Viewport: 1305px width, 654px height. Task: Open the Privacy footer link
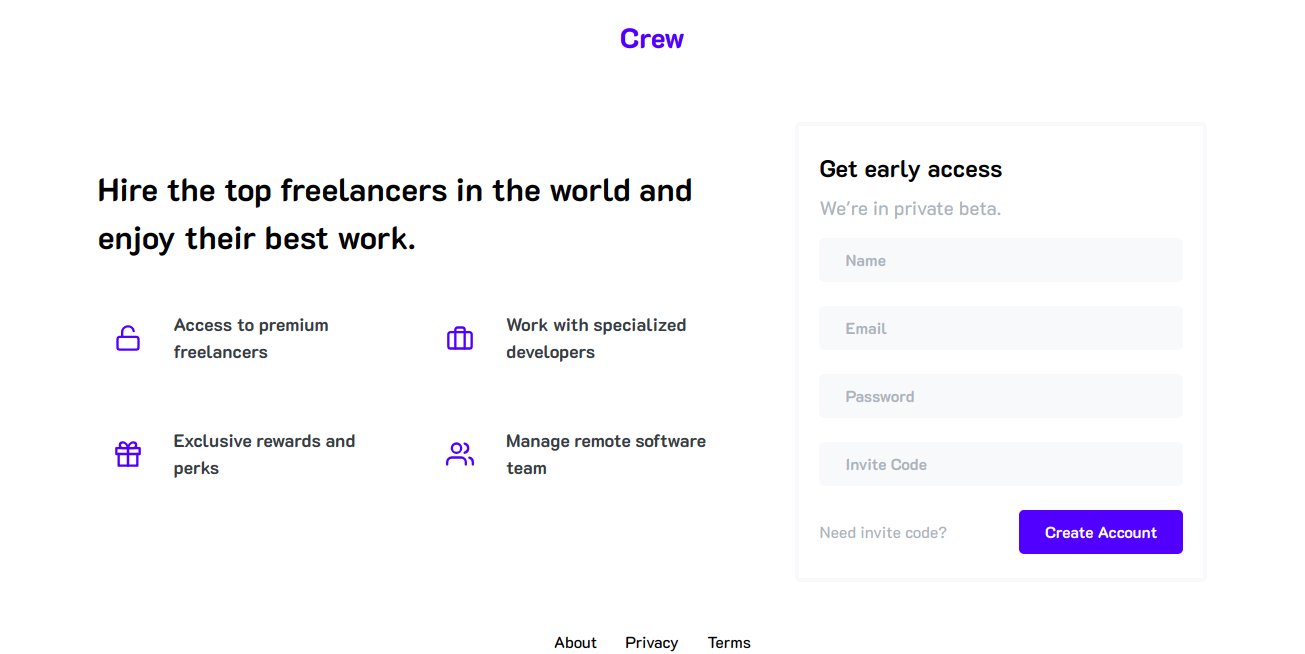[x=652, y=643]
